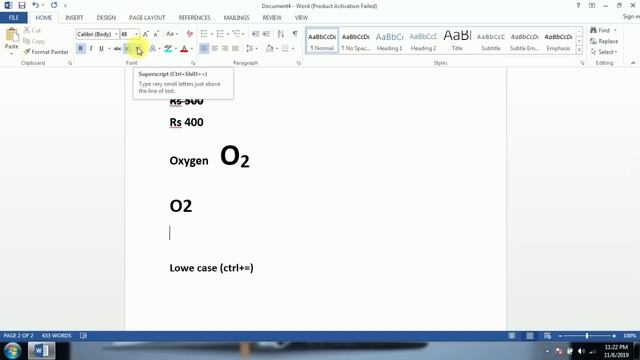Switch to REFERENCES tab
Image resolution: width=640 pixels, height=360 pixels.
coord(194,18)
